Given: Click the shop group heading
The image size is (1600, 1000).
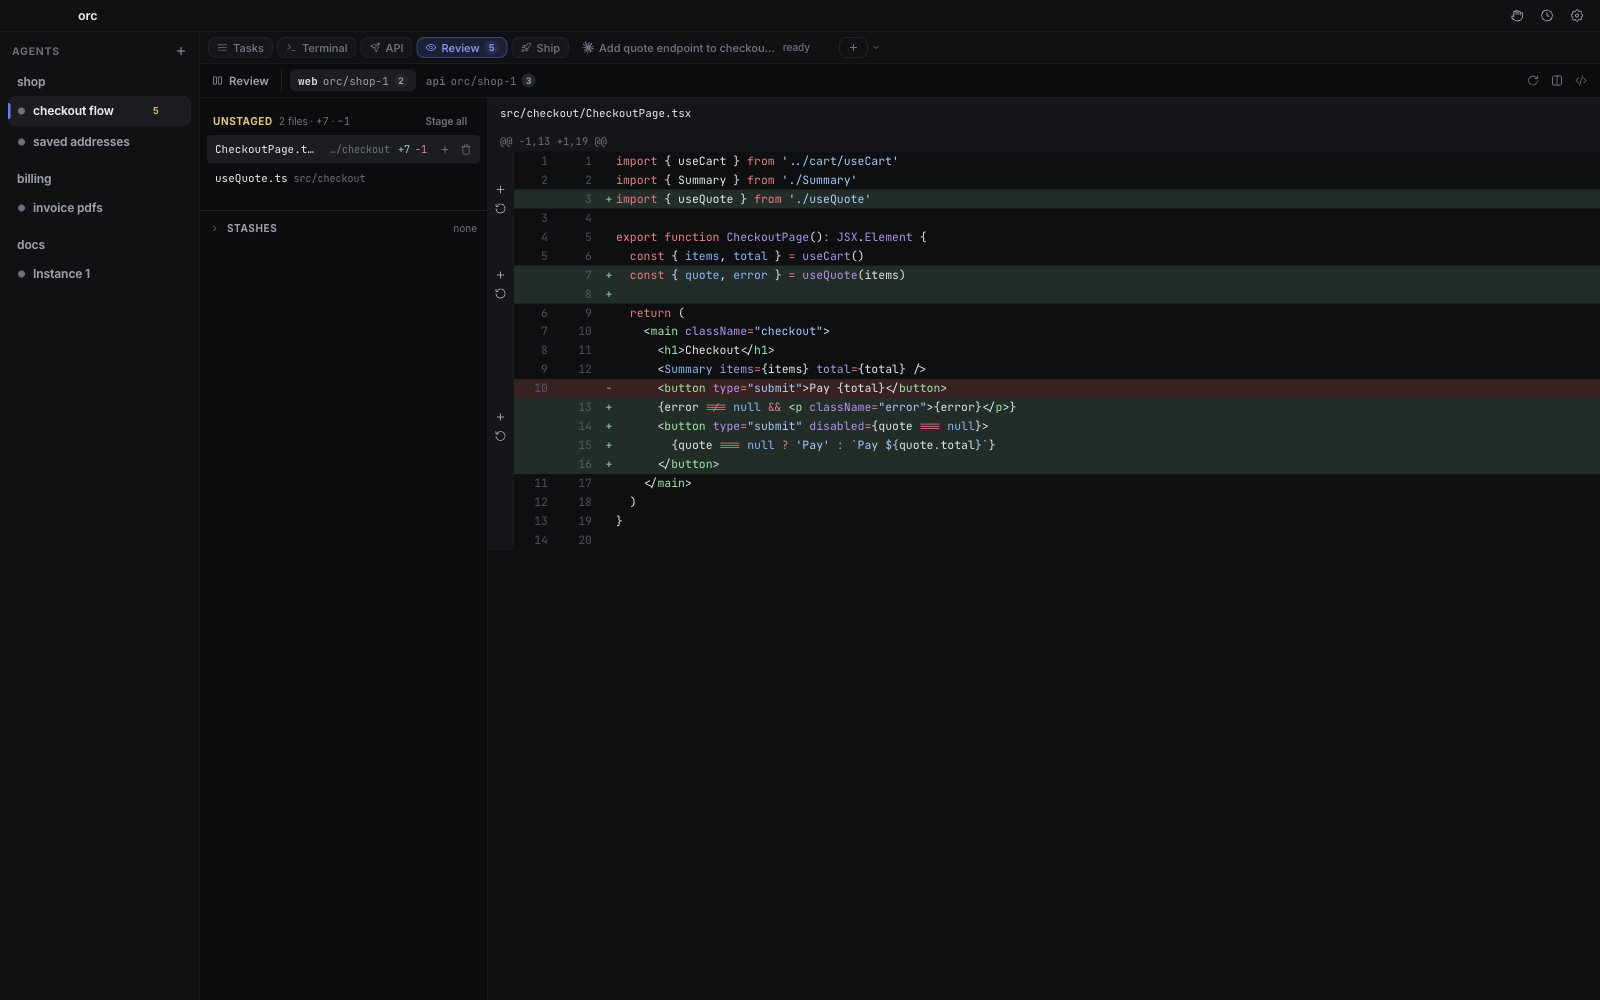Looking at the screenshot, I should click(x=31, y=82).
